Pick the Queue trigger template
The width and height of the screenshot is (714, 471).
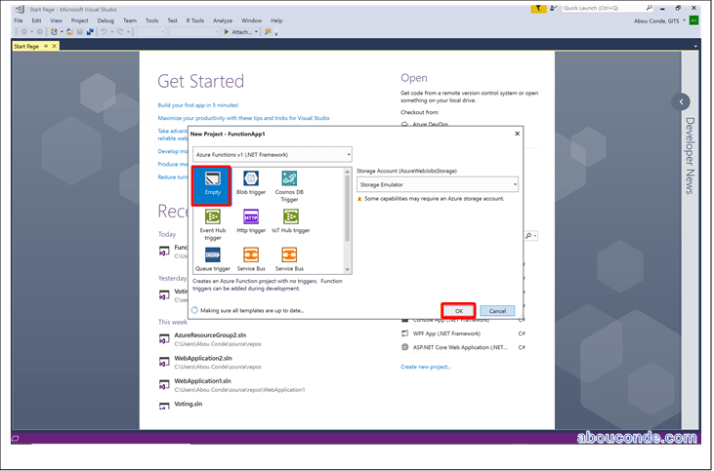pos(212,259)
